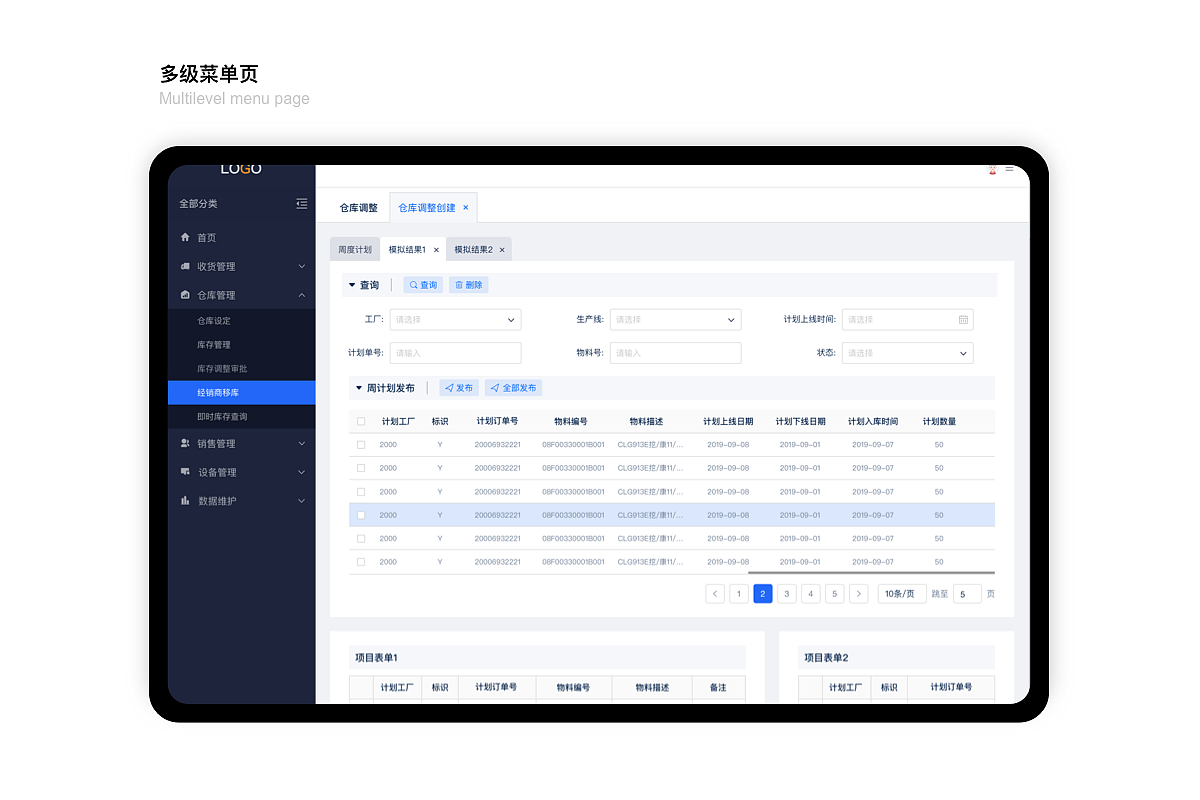Click the 计划单号 input field
Viewport: 1200px width, 800px height.
(455, 353)
